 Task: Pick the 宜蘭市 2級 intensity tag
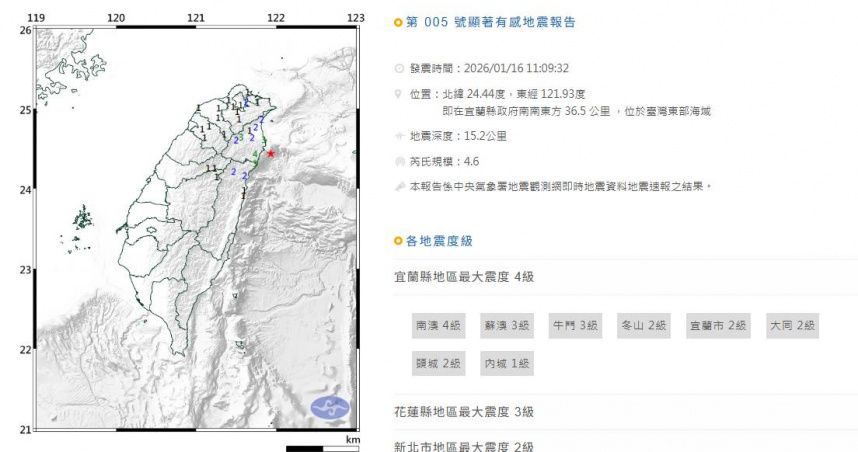(x=718, y=325)
